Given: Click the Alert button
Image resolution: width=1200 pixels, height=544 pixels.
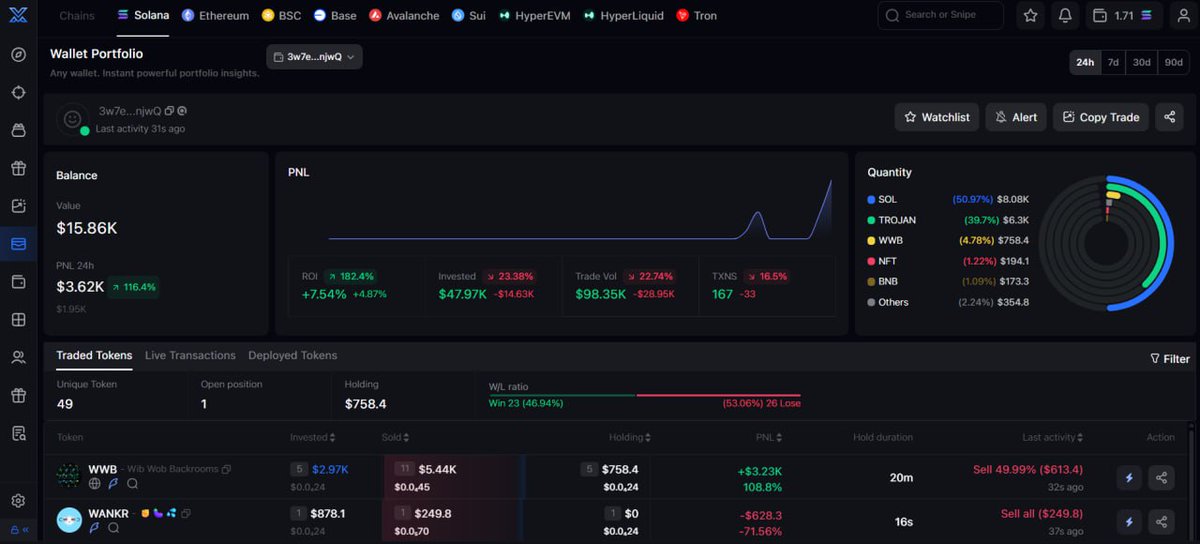Looking at the screenshot, I should click(x=1016, y=117).
